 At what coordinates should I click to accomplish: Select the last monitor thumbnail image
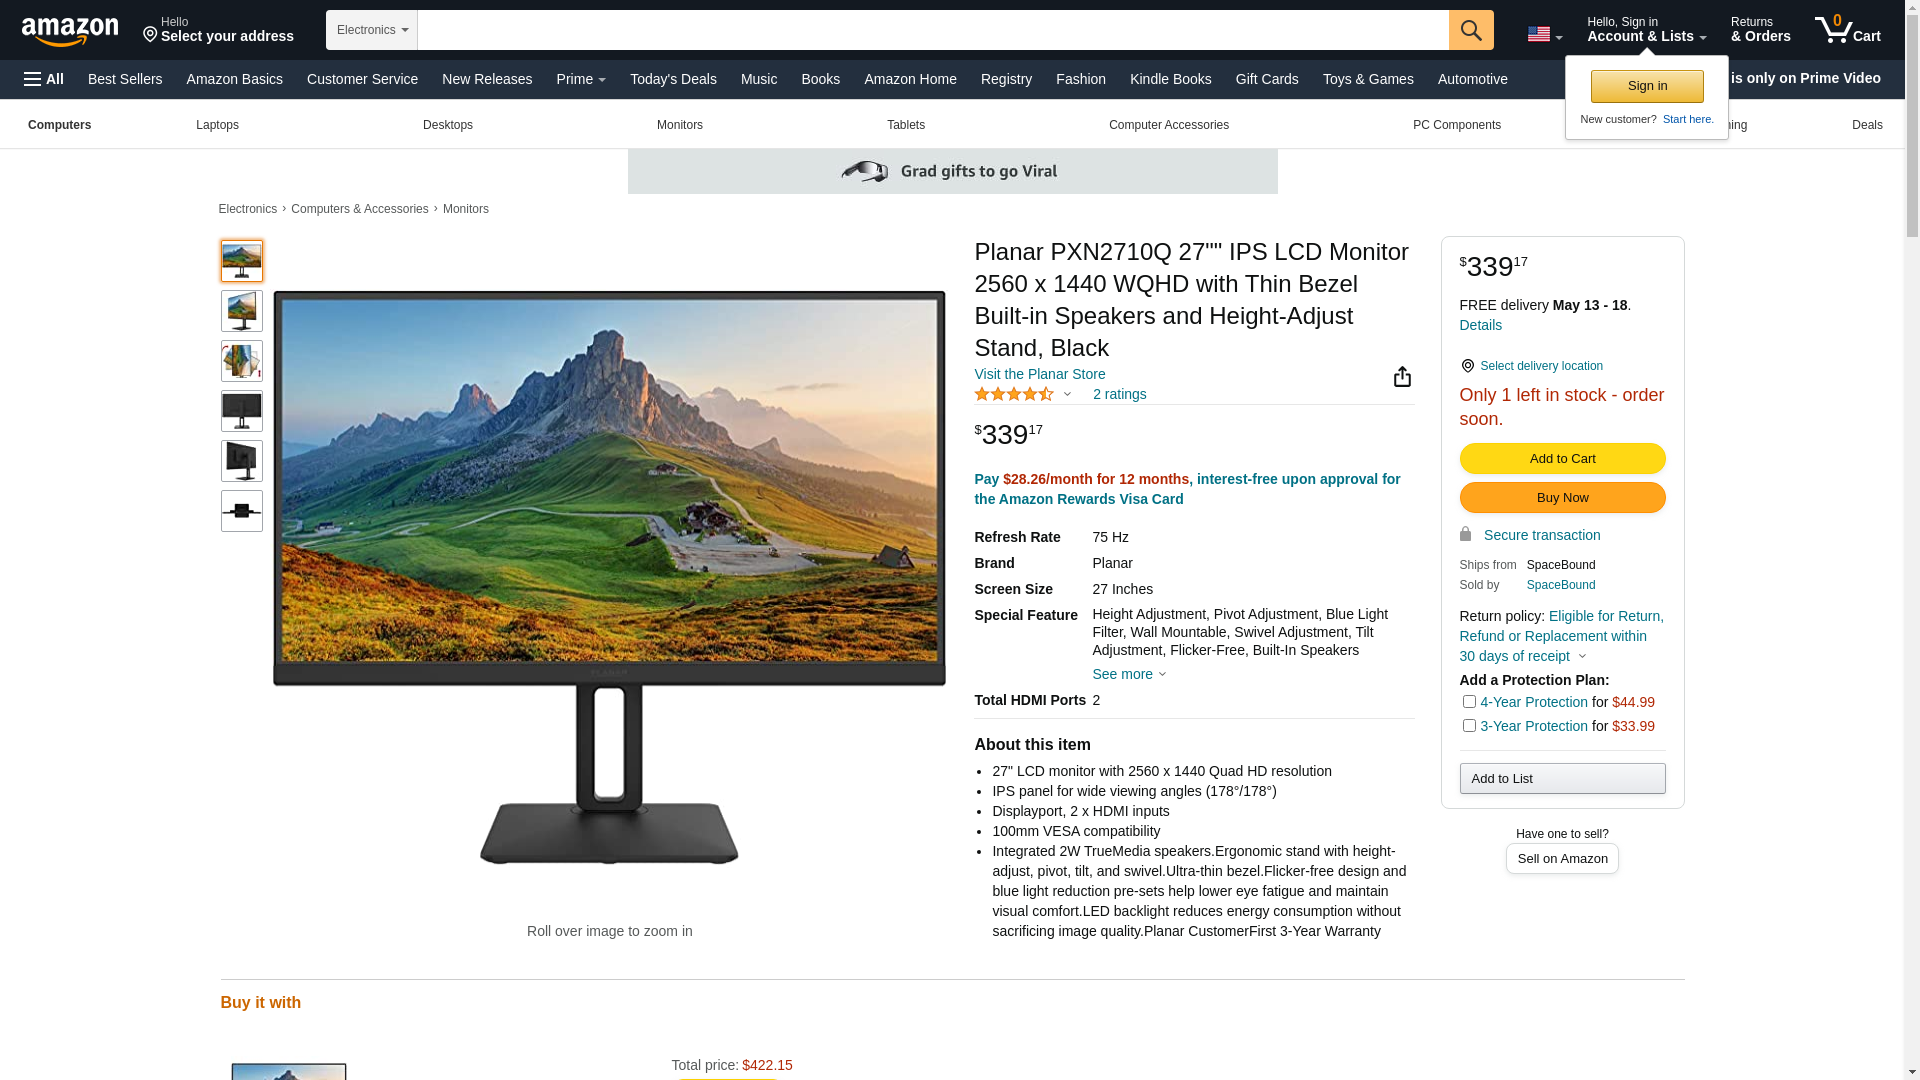click(x=242, y=511)
